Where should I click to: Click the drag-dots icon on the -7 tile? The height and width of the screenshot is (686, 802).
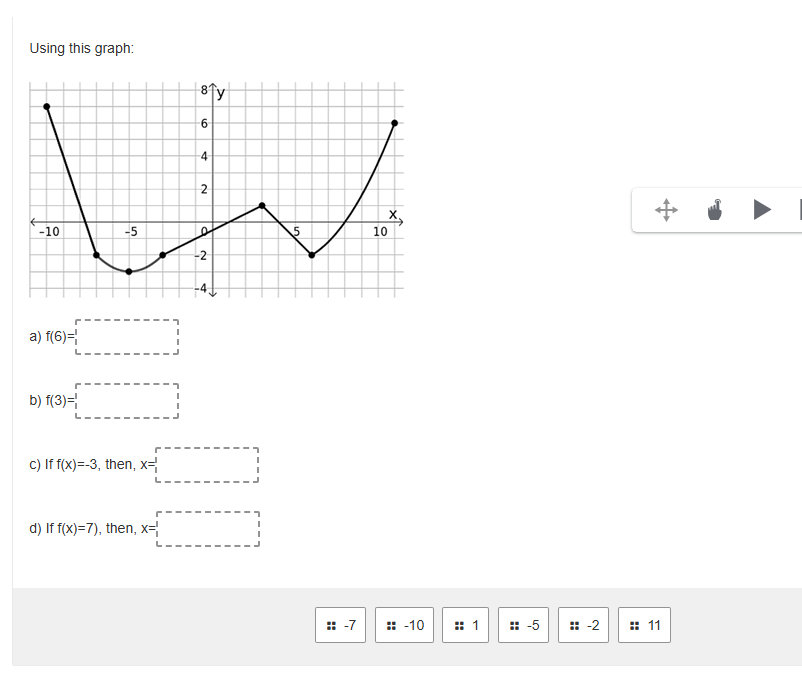pos(330,625)
